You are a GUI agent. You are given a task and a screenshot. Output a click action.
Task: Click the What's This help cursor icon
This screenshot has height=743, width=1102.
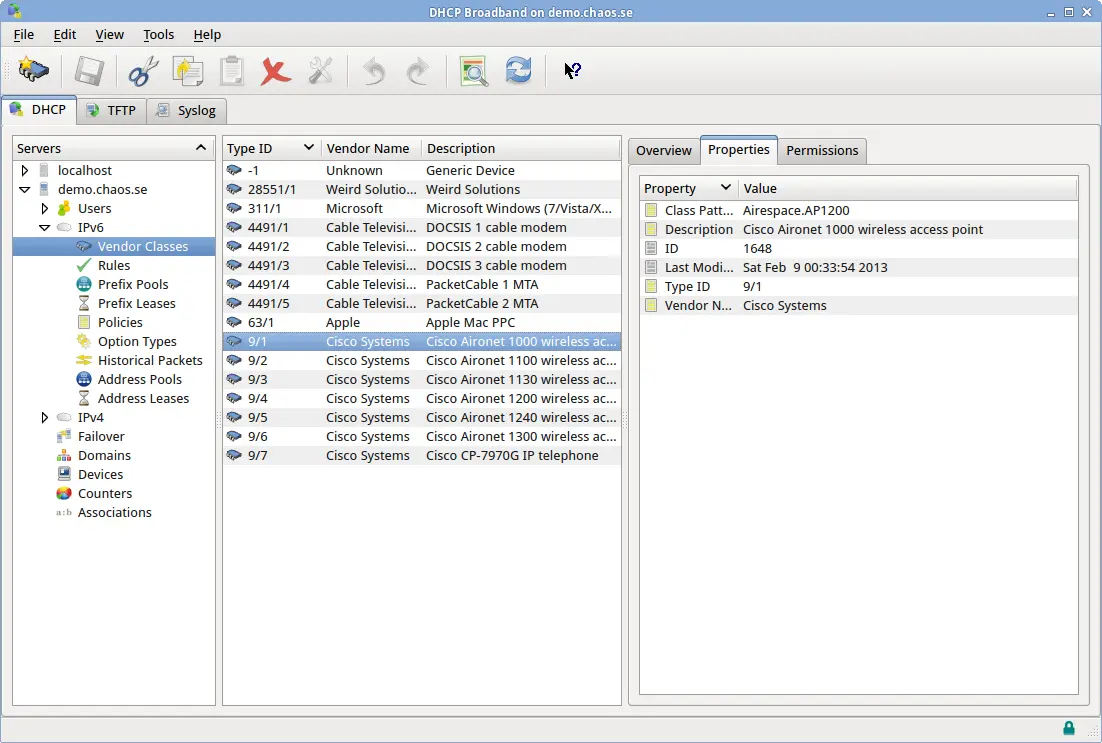click(572, 71)
